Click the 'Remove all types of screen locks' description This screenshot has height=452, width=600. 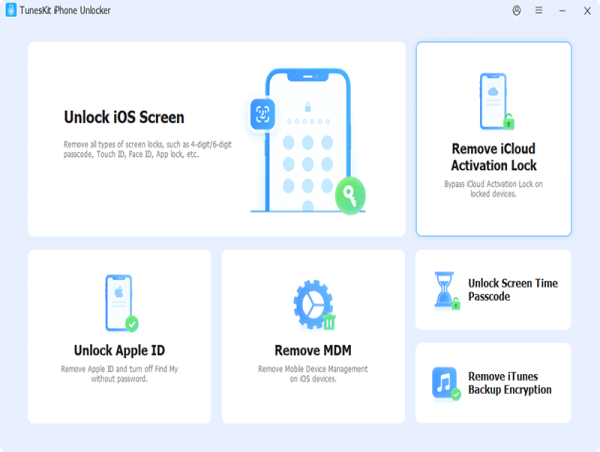pos(147,149)
